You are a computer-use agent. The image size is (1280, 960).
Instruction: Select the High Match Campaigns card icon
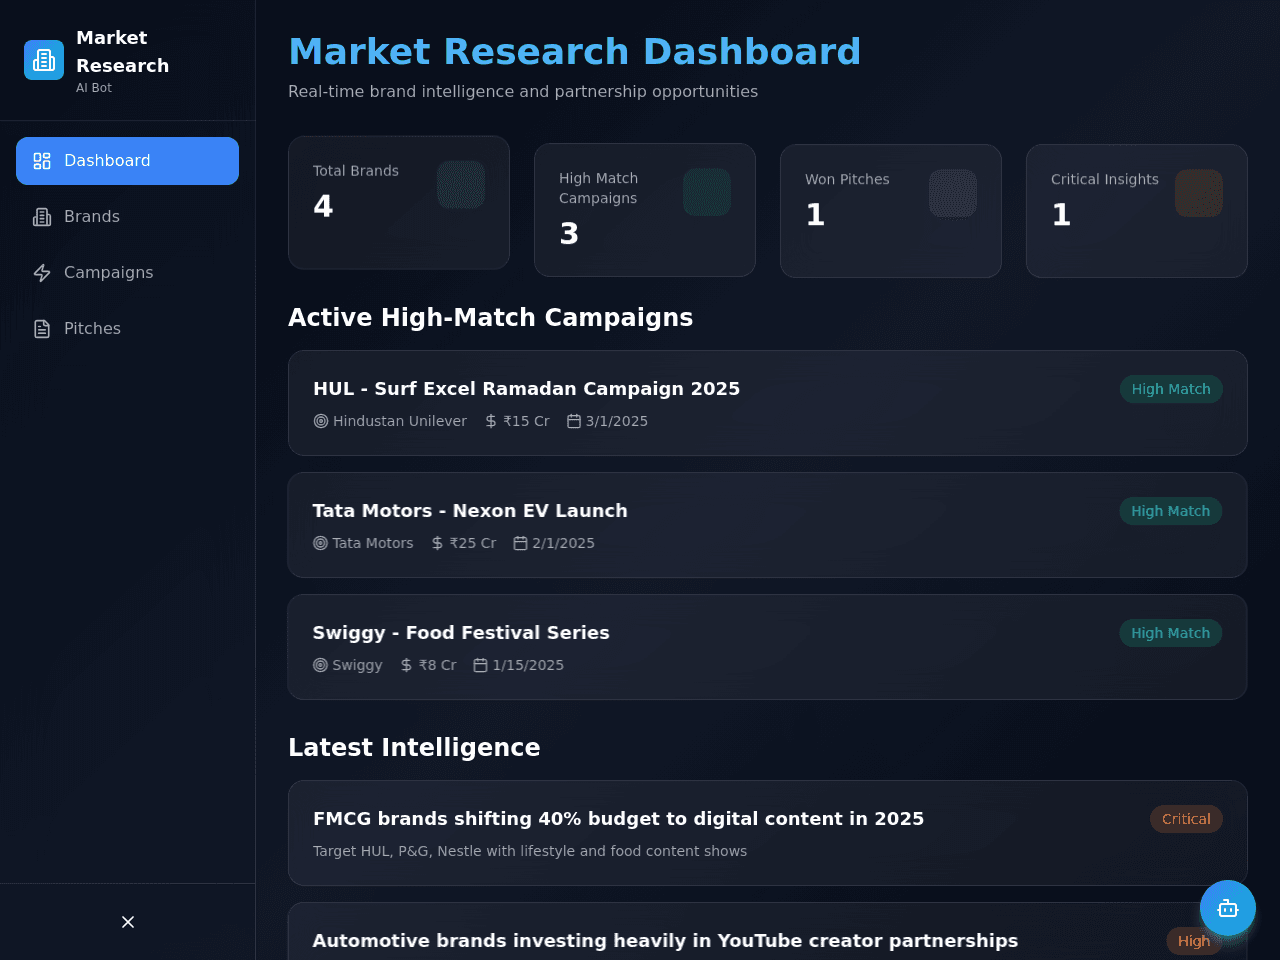click(707, 192)
